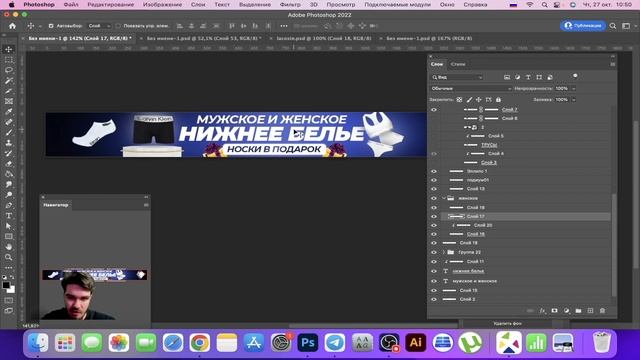Open the auto-select Слой dropdown
640x360 pixels.
(x=99, y=26)
